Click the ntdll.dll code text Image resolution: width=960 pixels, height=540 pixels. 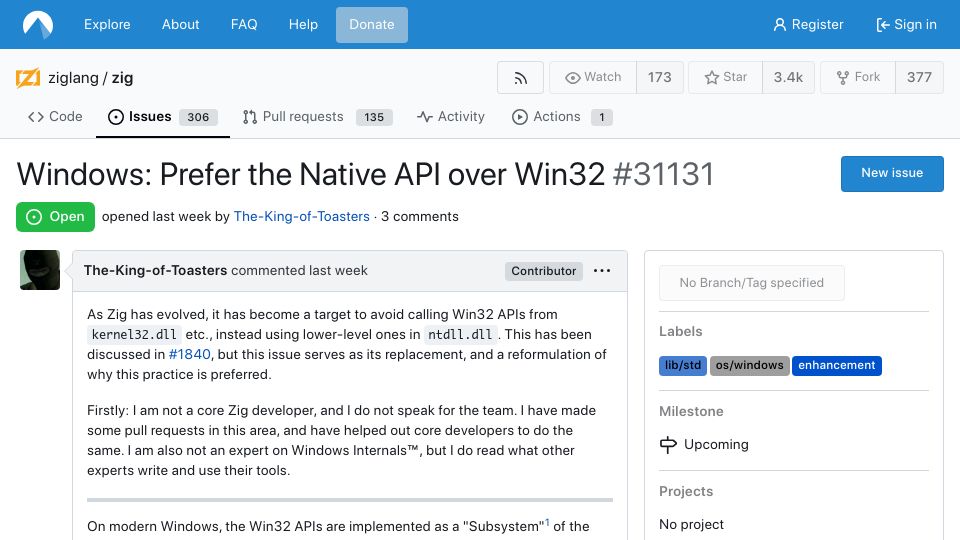point(460,334)
